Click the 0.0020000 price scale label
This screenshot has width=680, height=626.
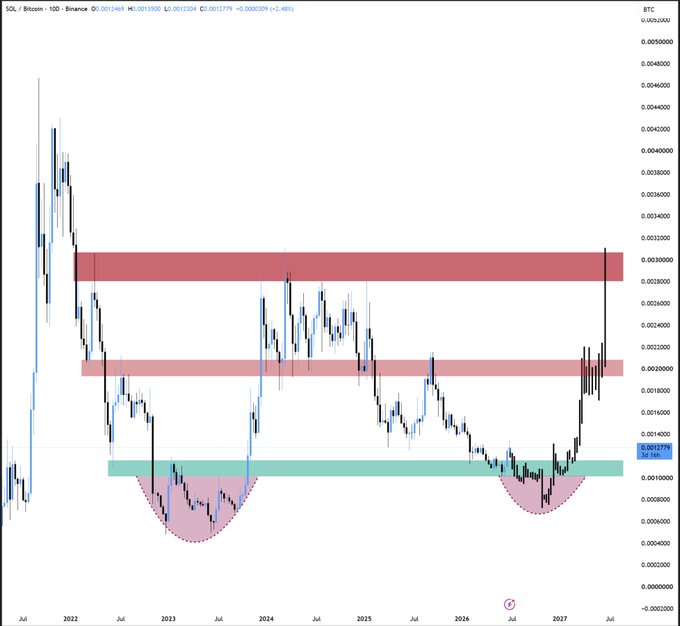click(657, 369)
